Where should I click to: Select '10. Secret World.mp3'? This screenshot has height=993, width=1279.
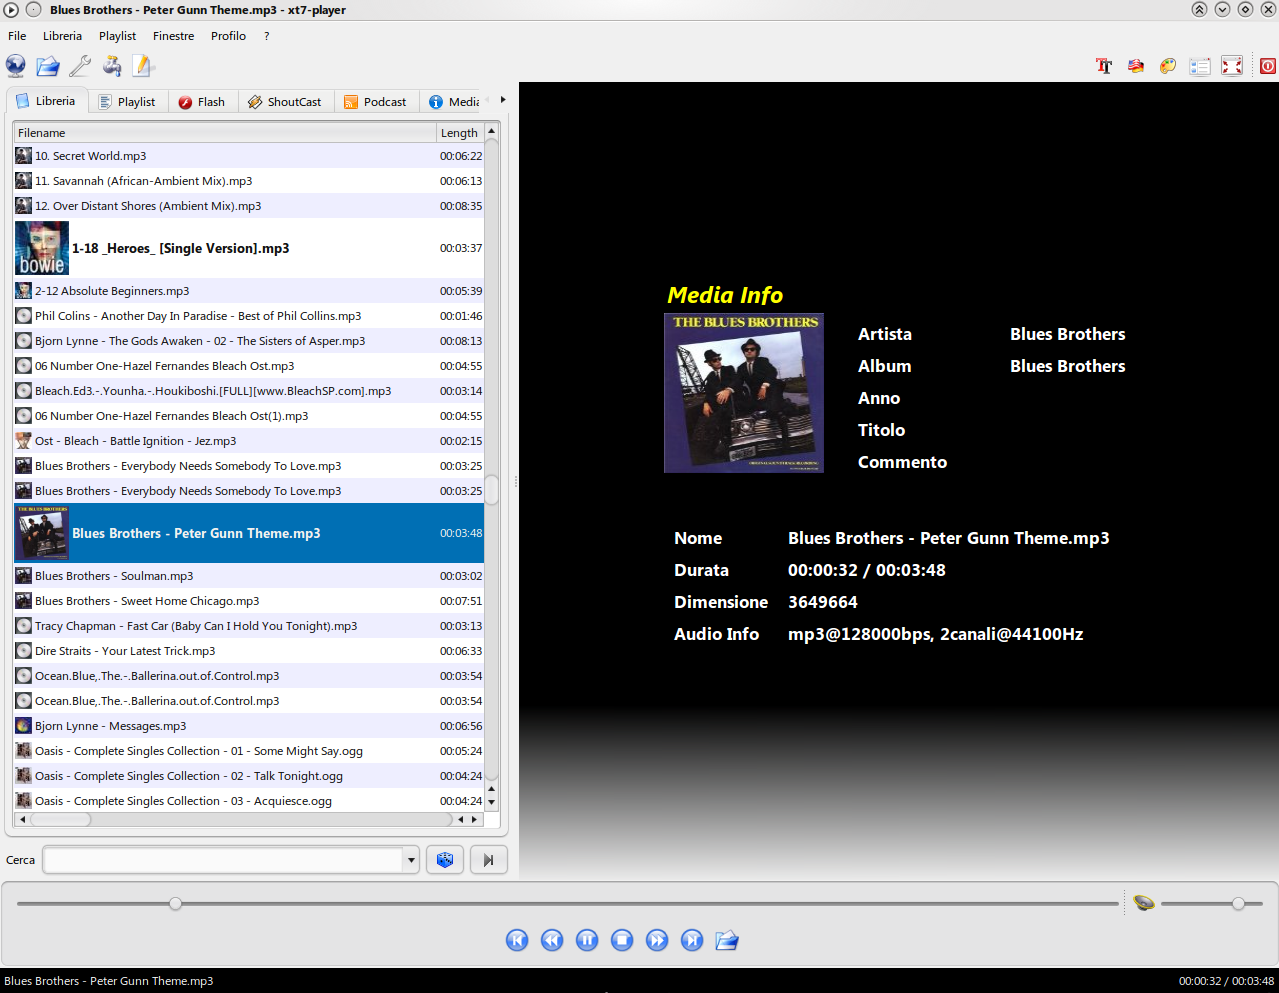click(249, 156)
